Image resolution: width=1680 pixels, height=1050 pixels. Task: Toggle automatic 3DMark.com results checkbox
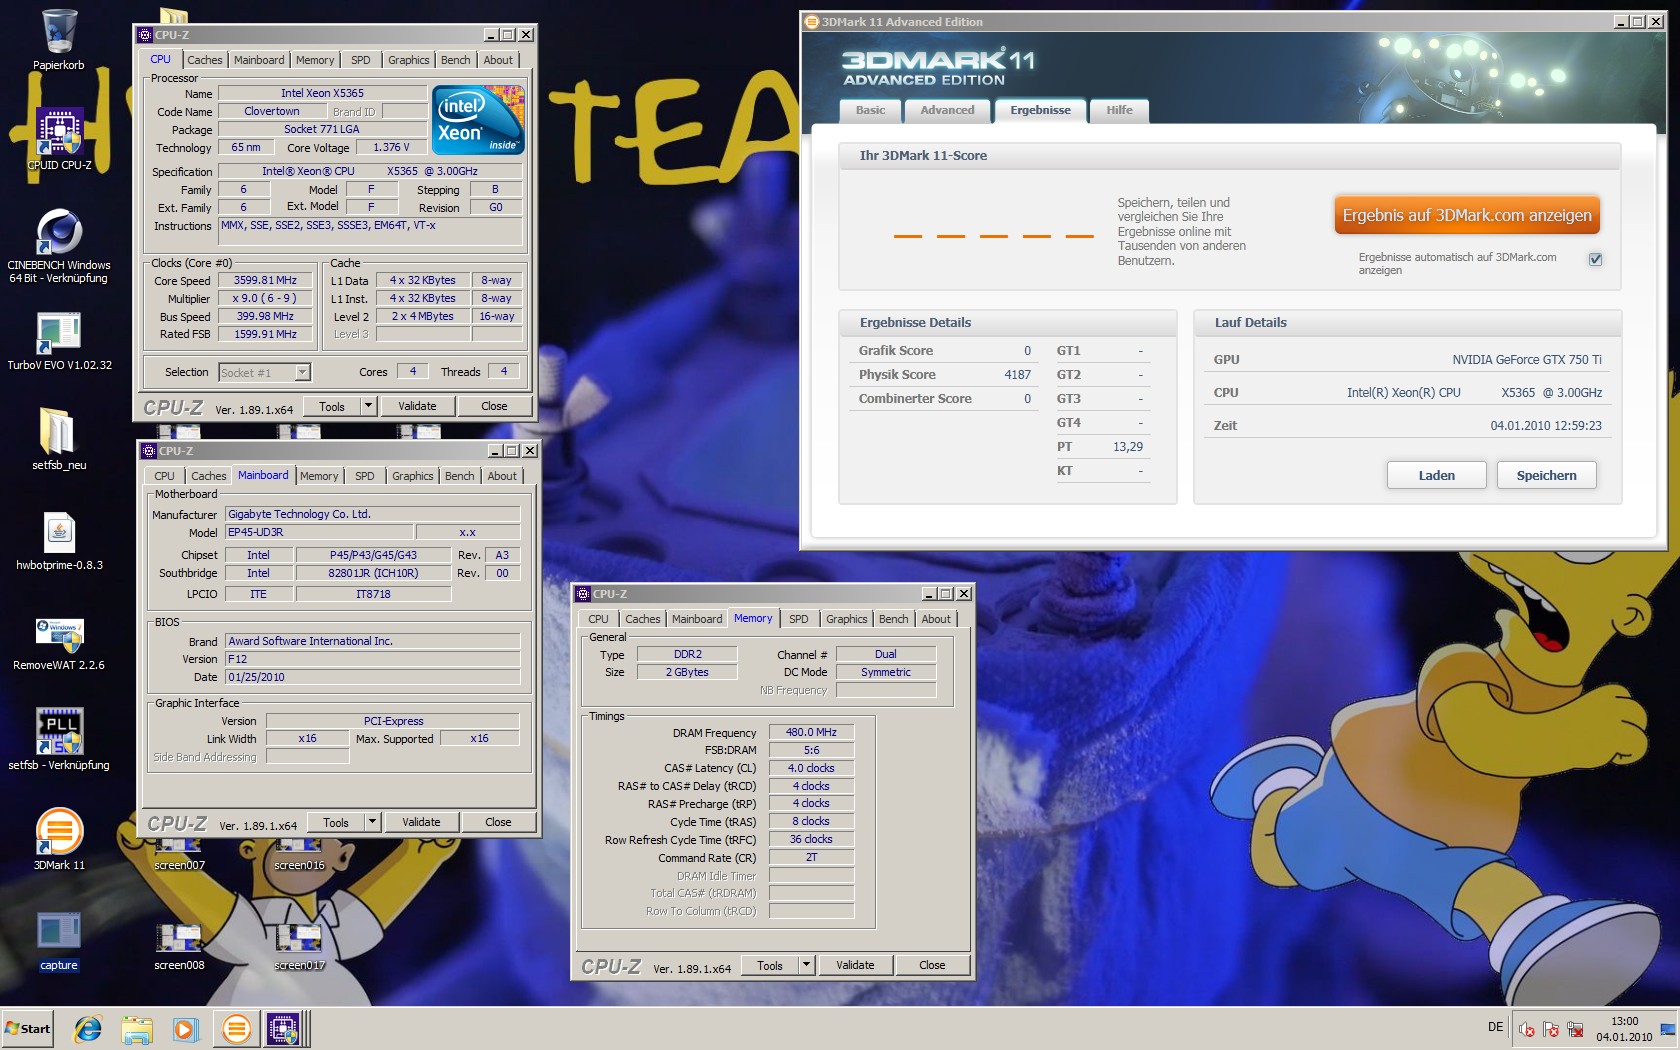coord(1595,259)
